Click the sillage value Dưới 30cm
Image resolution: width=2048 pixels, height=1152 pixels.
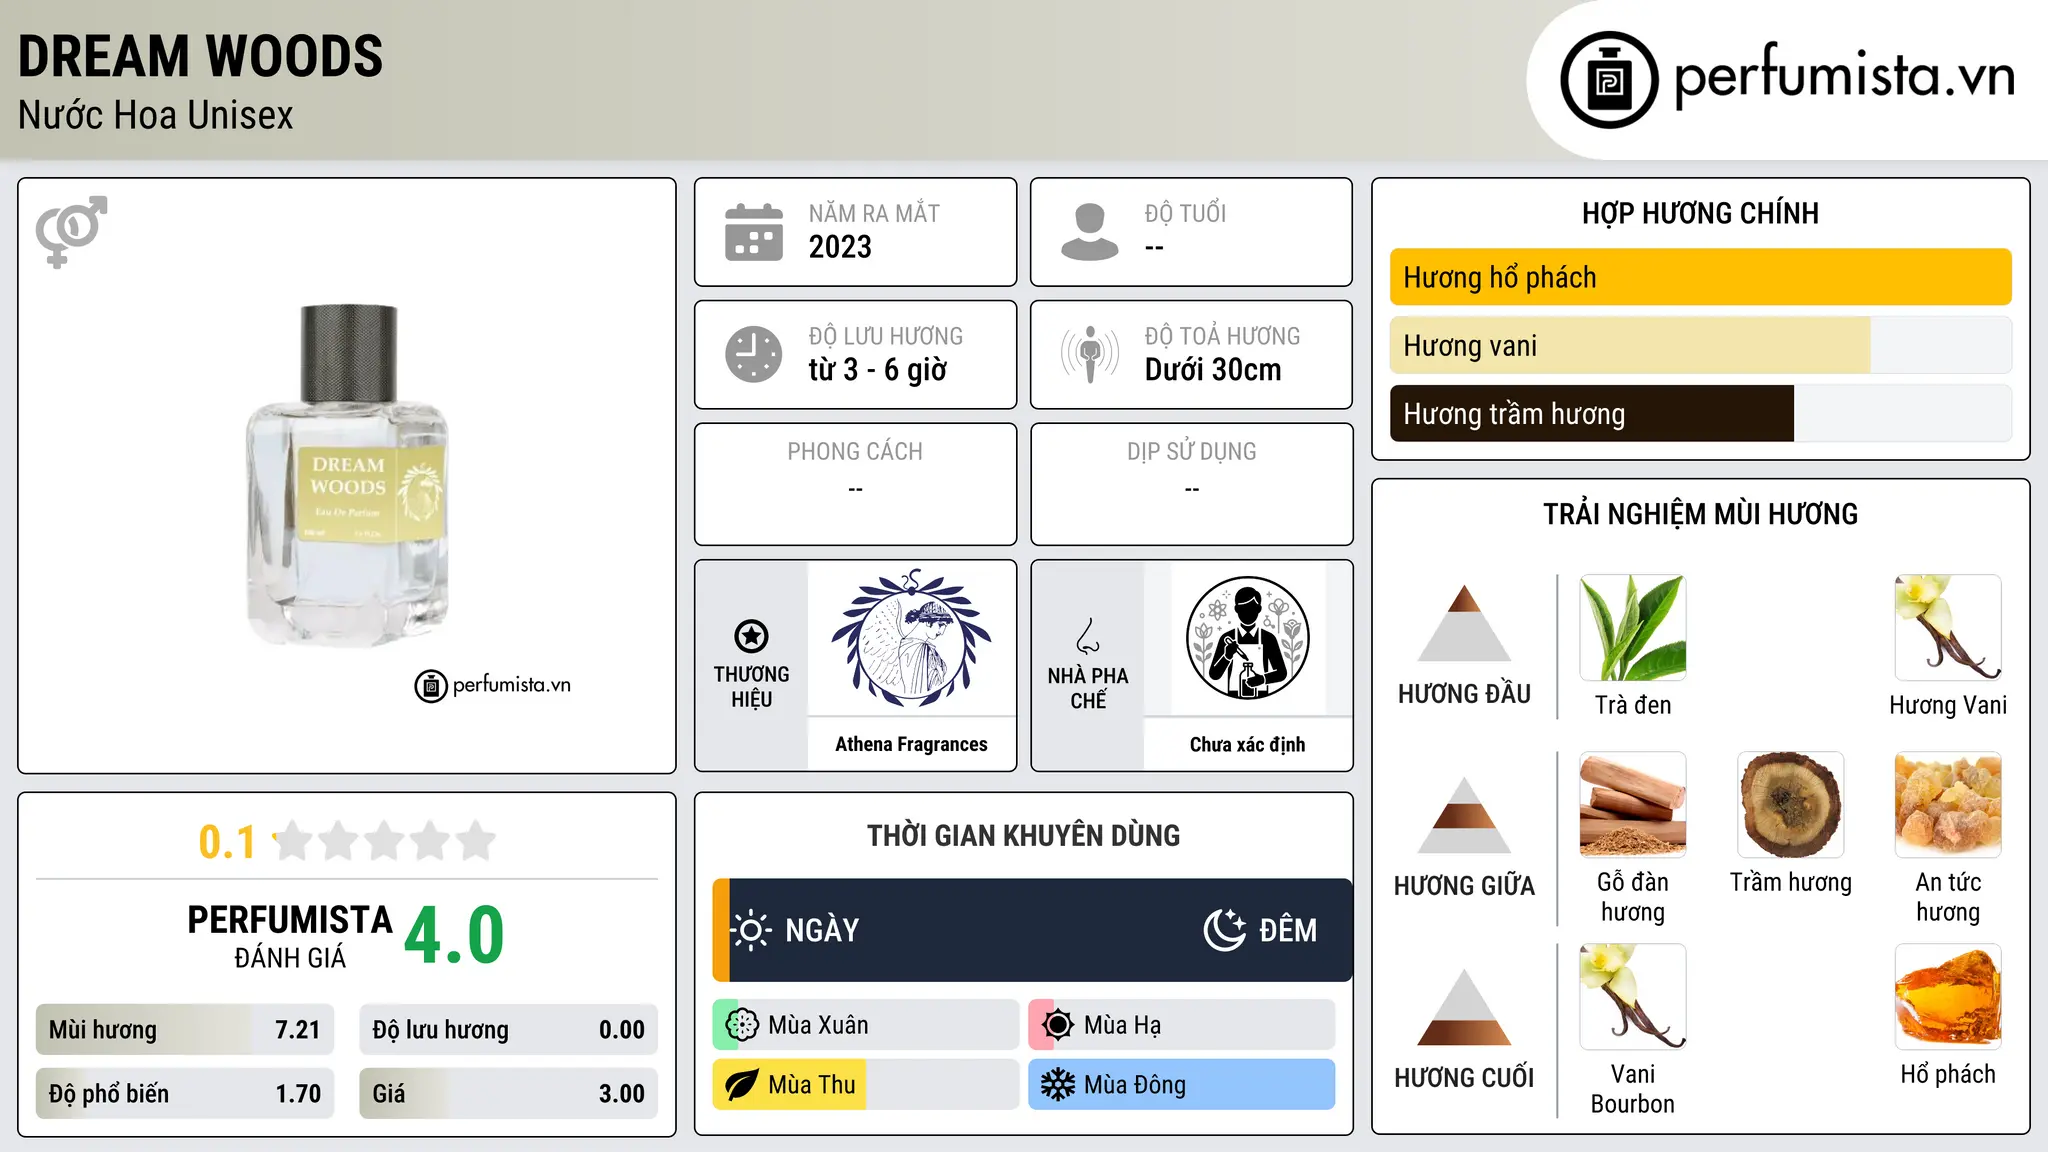pos(1213,370)
